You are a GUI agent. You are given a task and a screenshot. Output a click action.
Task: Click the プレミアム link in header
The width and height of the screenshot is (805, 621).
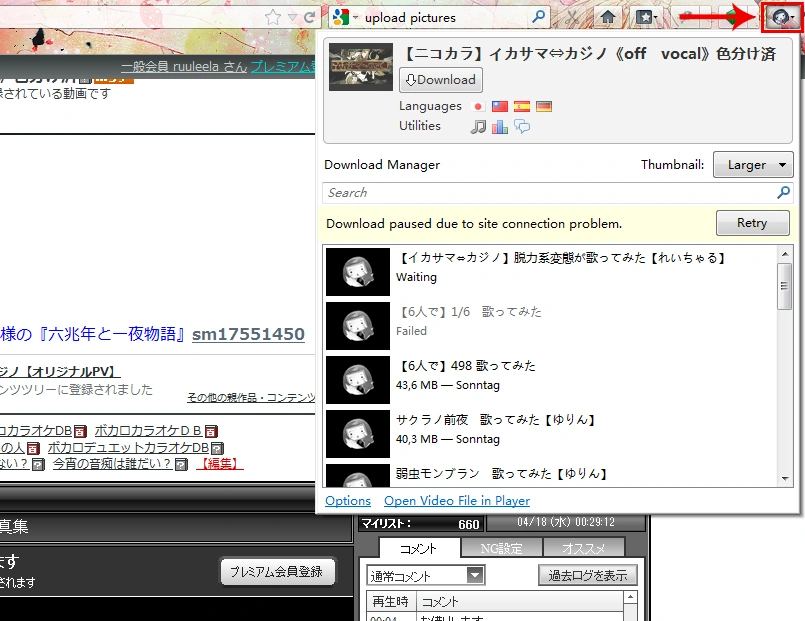[282, 67]
